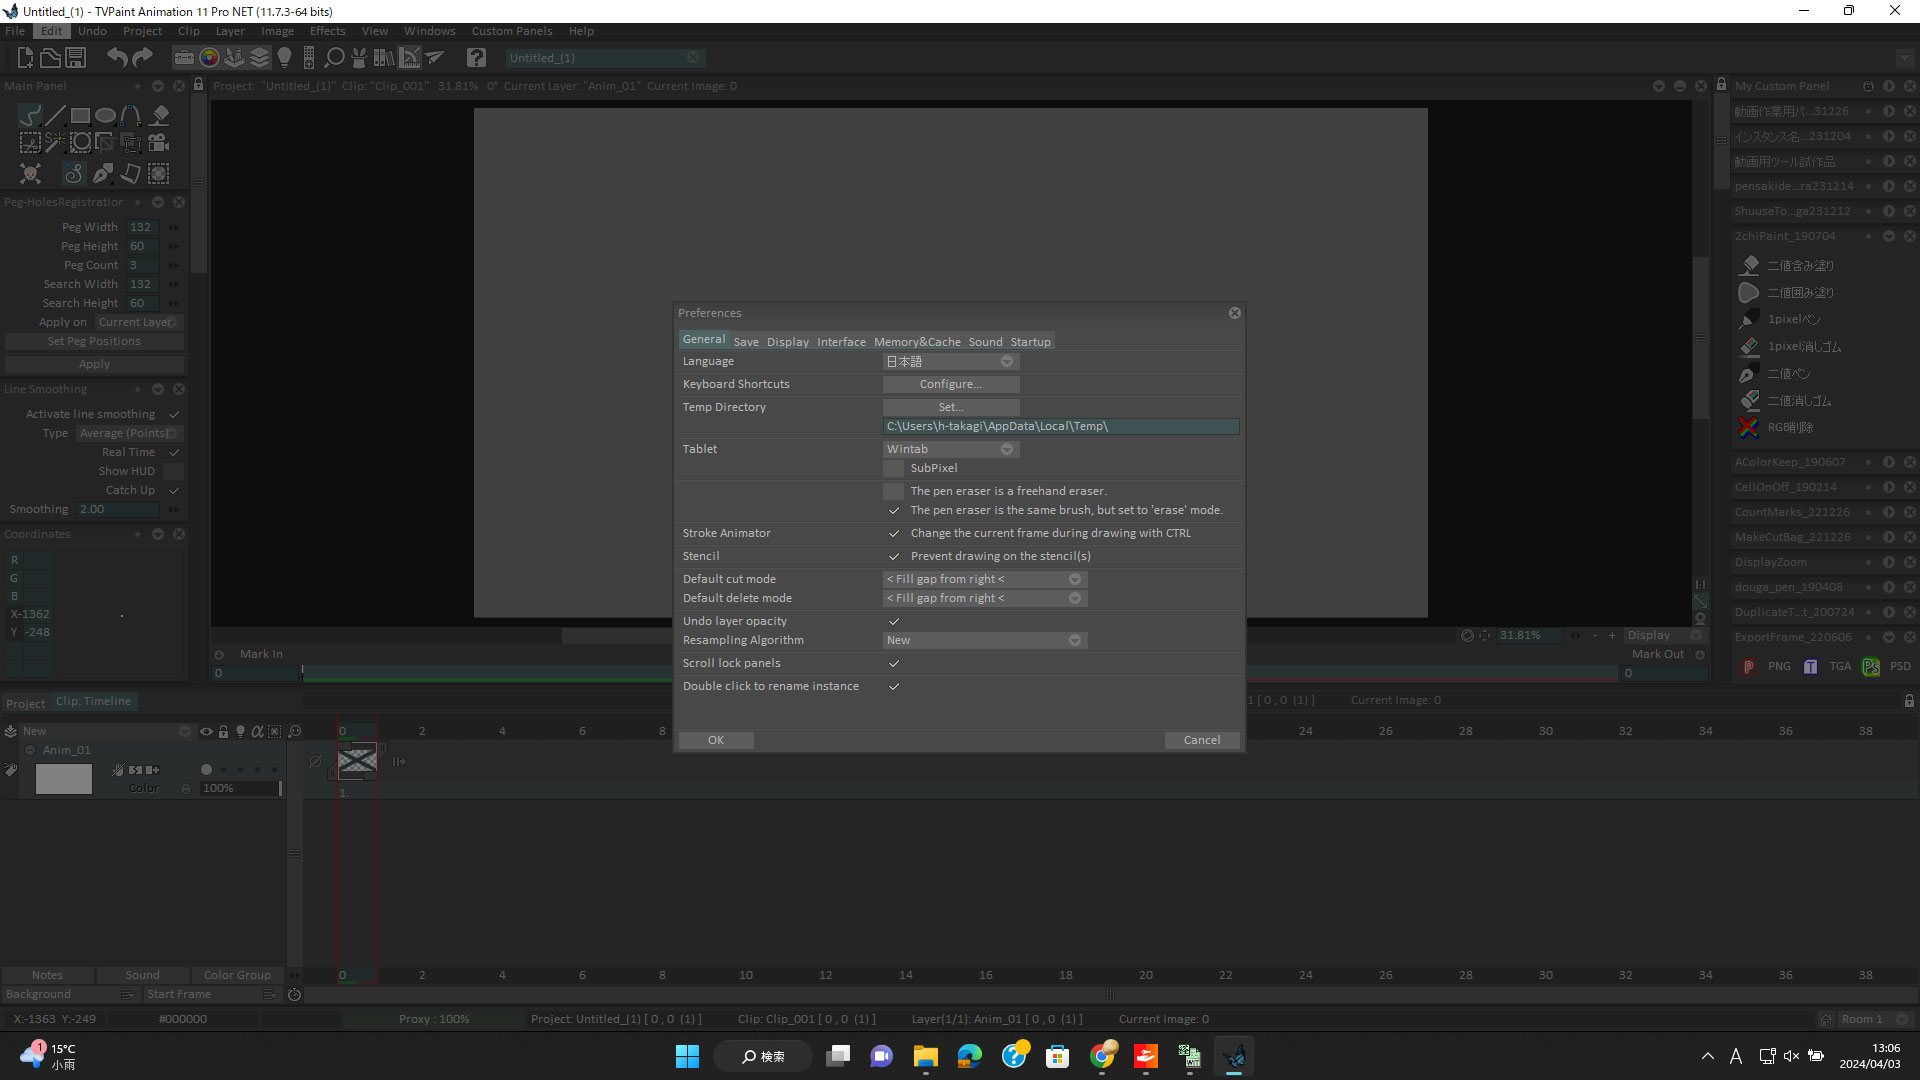Choose the magic wand selection tool
Screen dimensions: 1920x1080
coord(56,143)
